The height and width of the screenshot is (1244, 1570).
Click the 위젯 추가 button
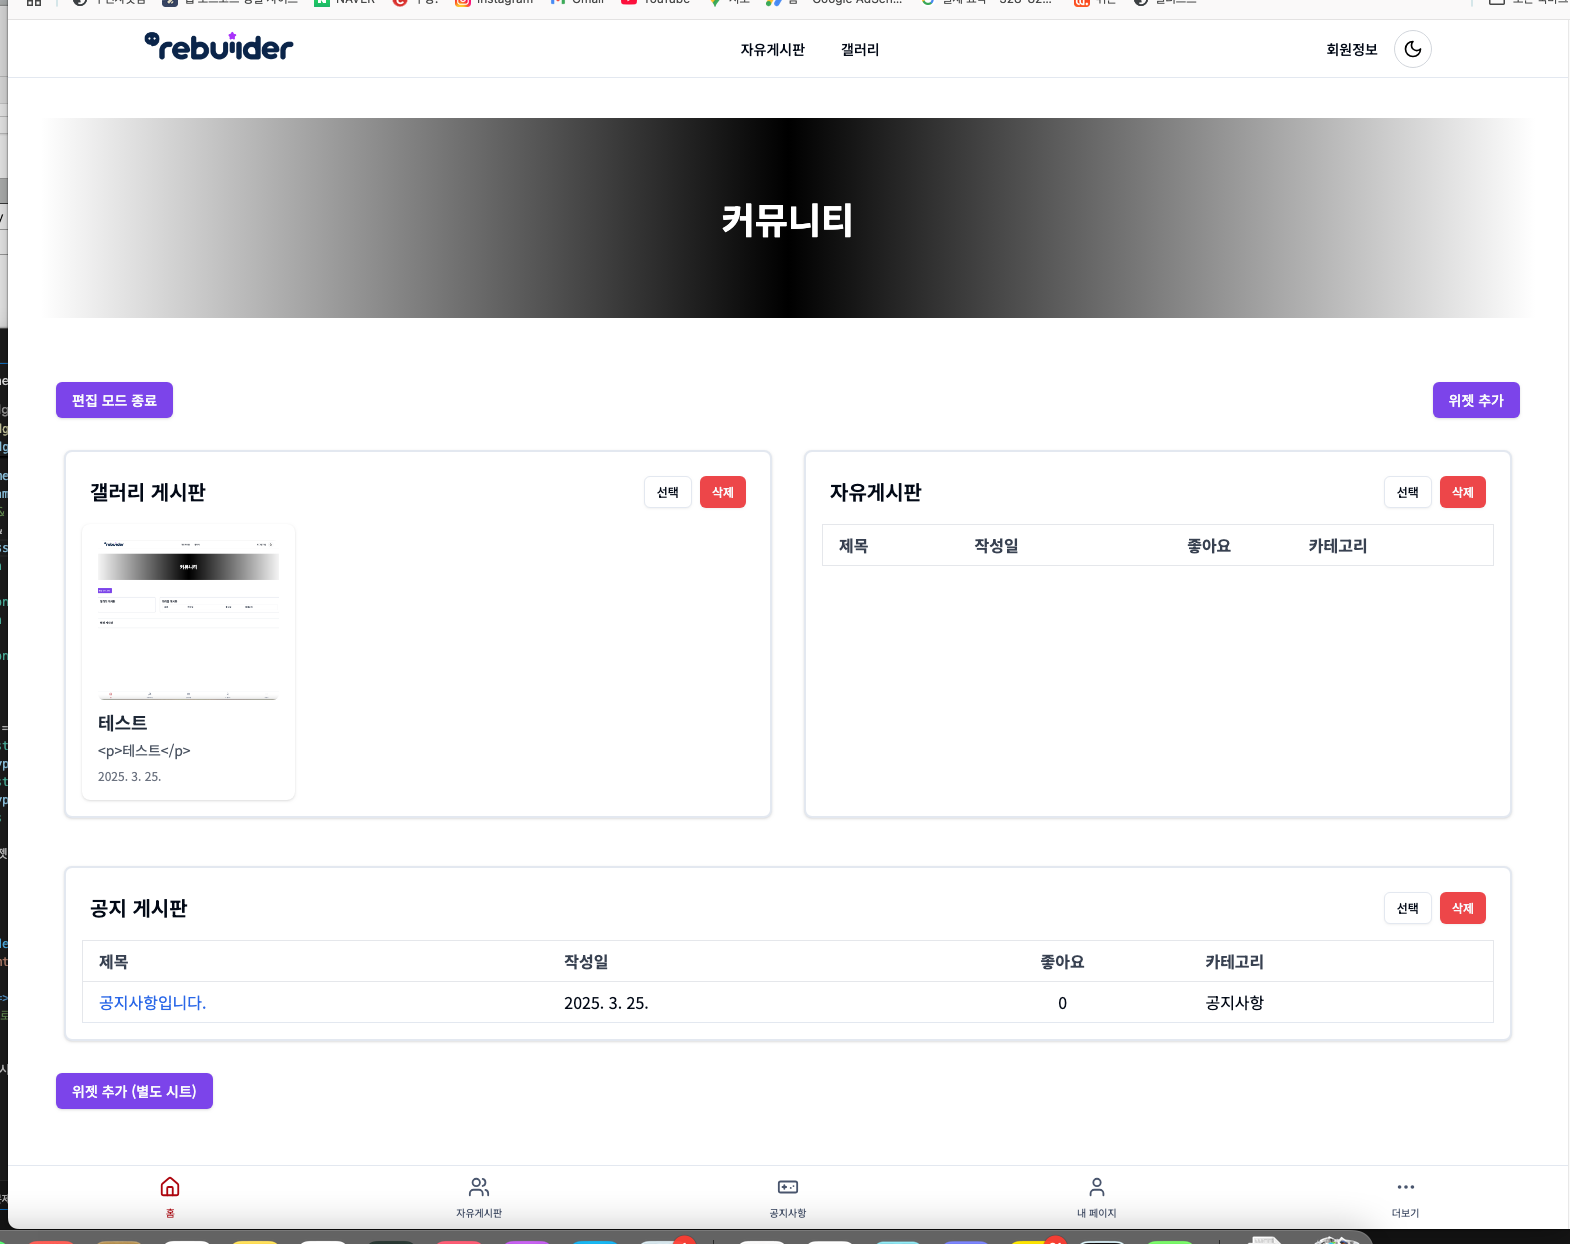coord(1476,400)
